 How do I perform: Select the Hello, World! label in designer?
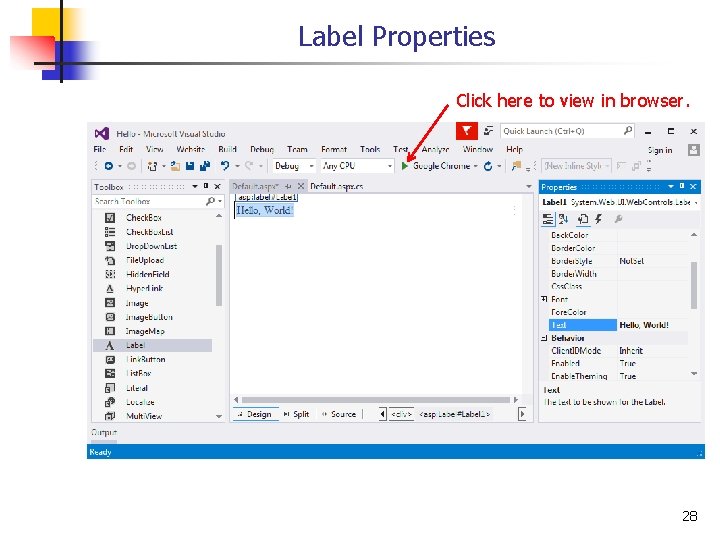point(264,210)
